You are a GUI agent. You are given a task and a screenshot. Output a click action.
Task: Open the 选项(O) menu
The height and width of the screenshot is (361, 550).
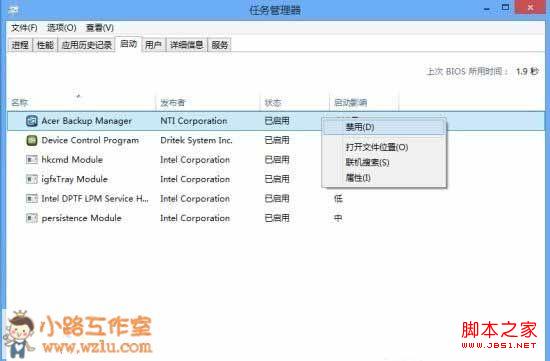click(62, 28)
